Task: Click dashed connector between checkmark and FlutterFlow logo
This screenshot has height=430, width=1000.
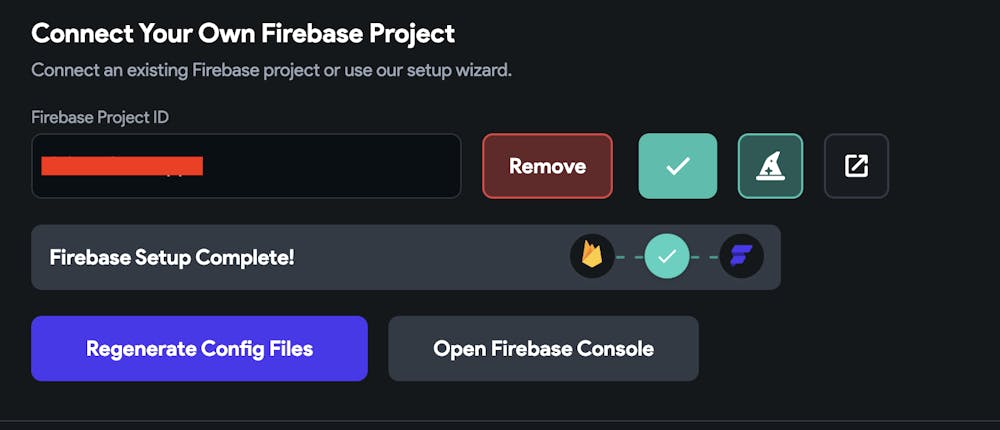Action: coord(704,257)
